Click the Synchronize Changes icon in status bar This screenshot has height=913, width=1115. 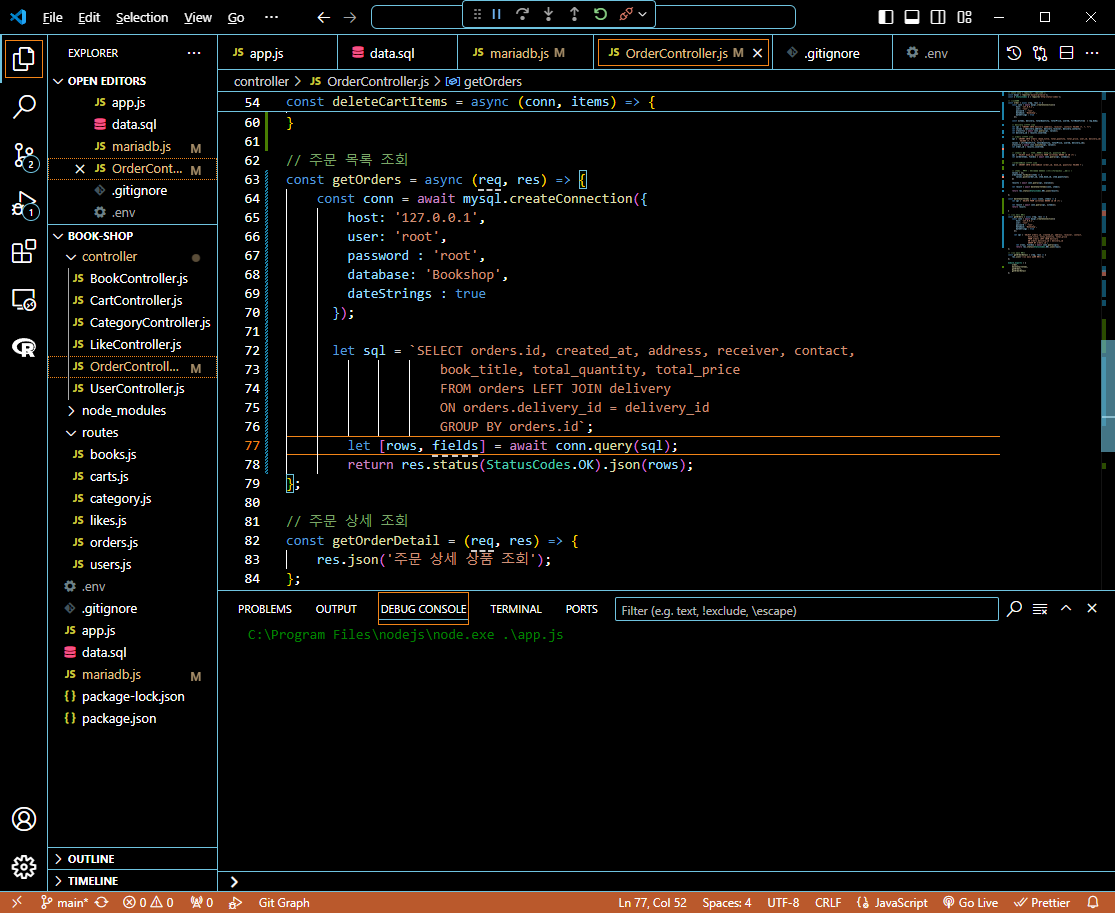(102, 902)
